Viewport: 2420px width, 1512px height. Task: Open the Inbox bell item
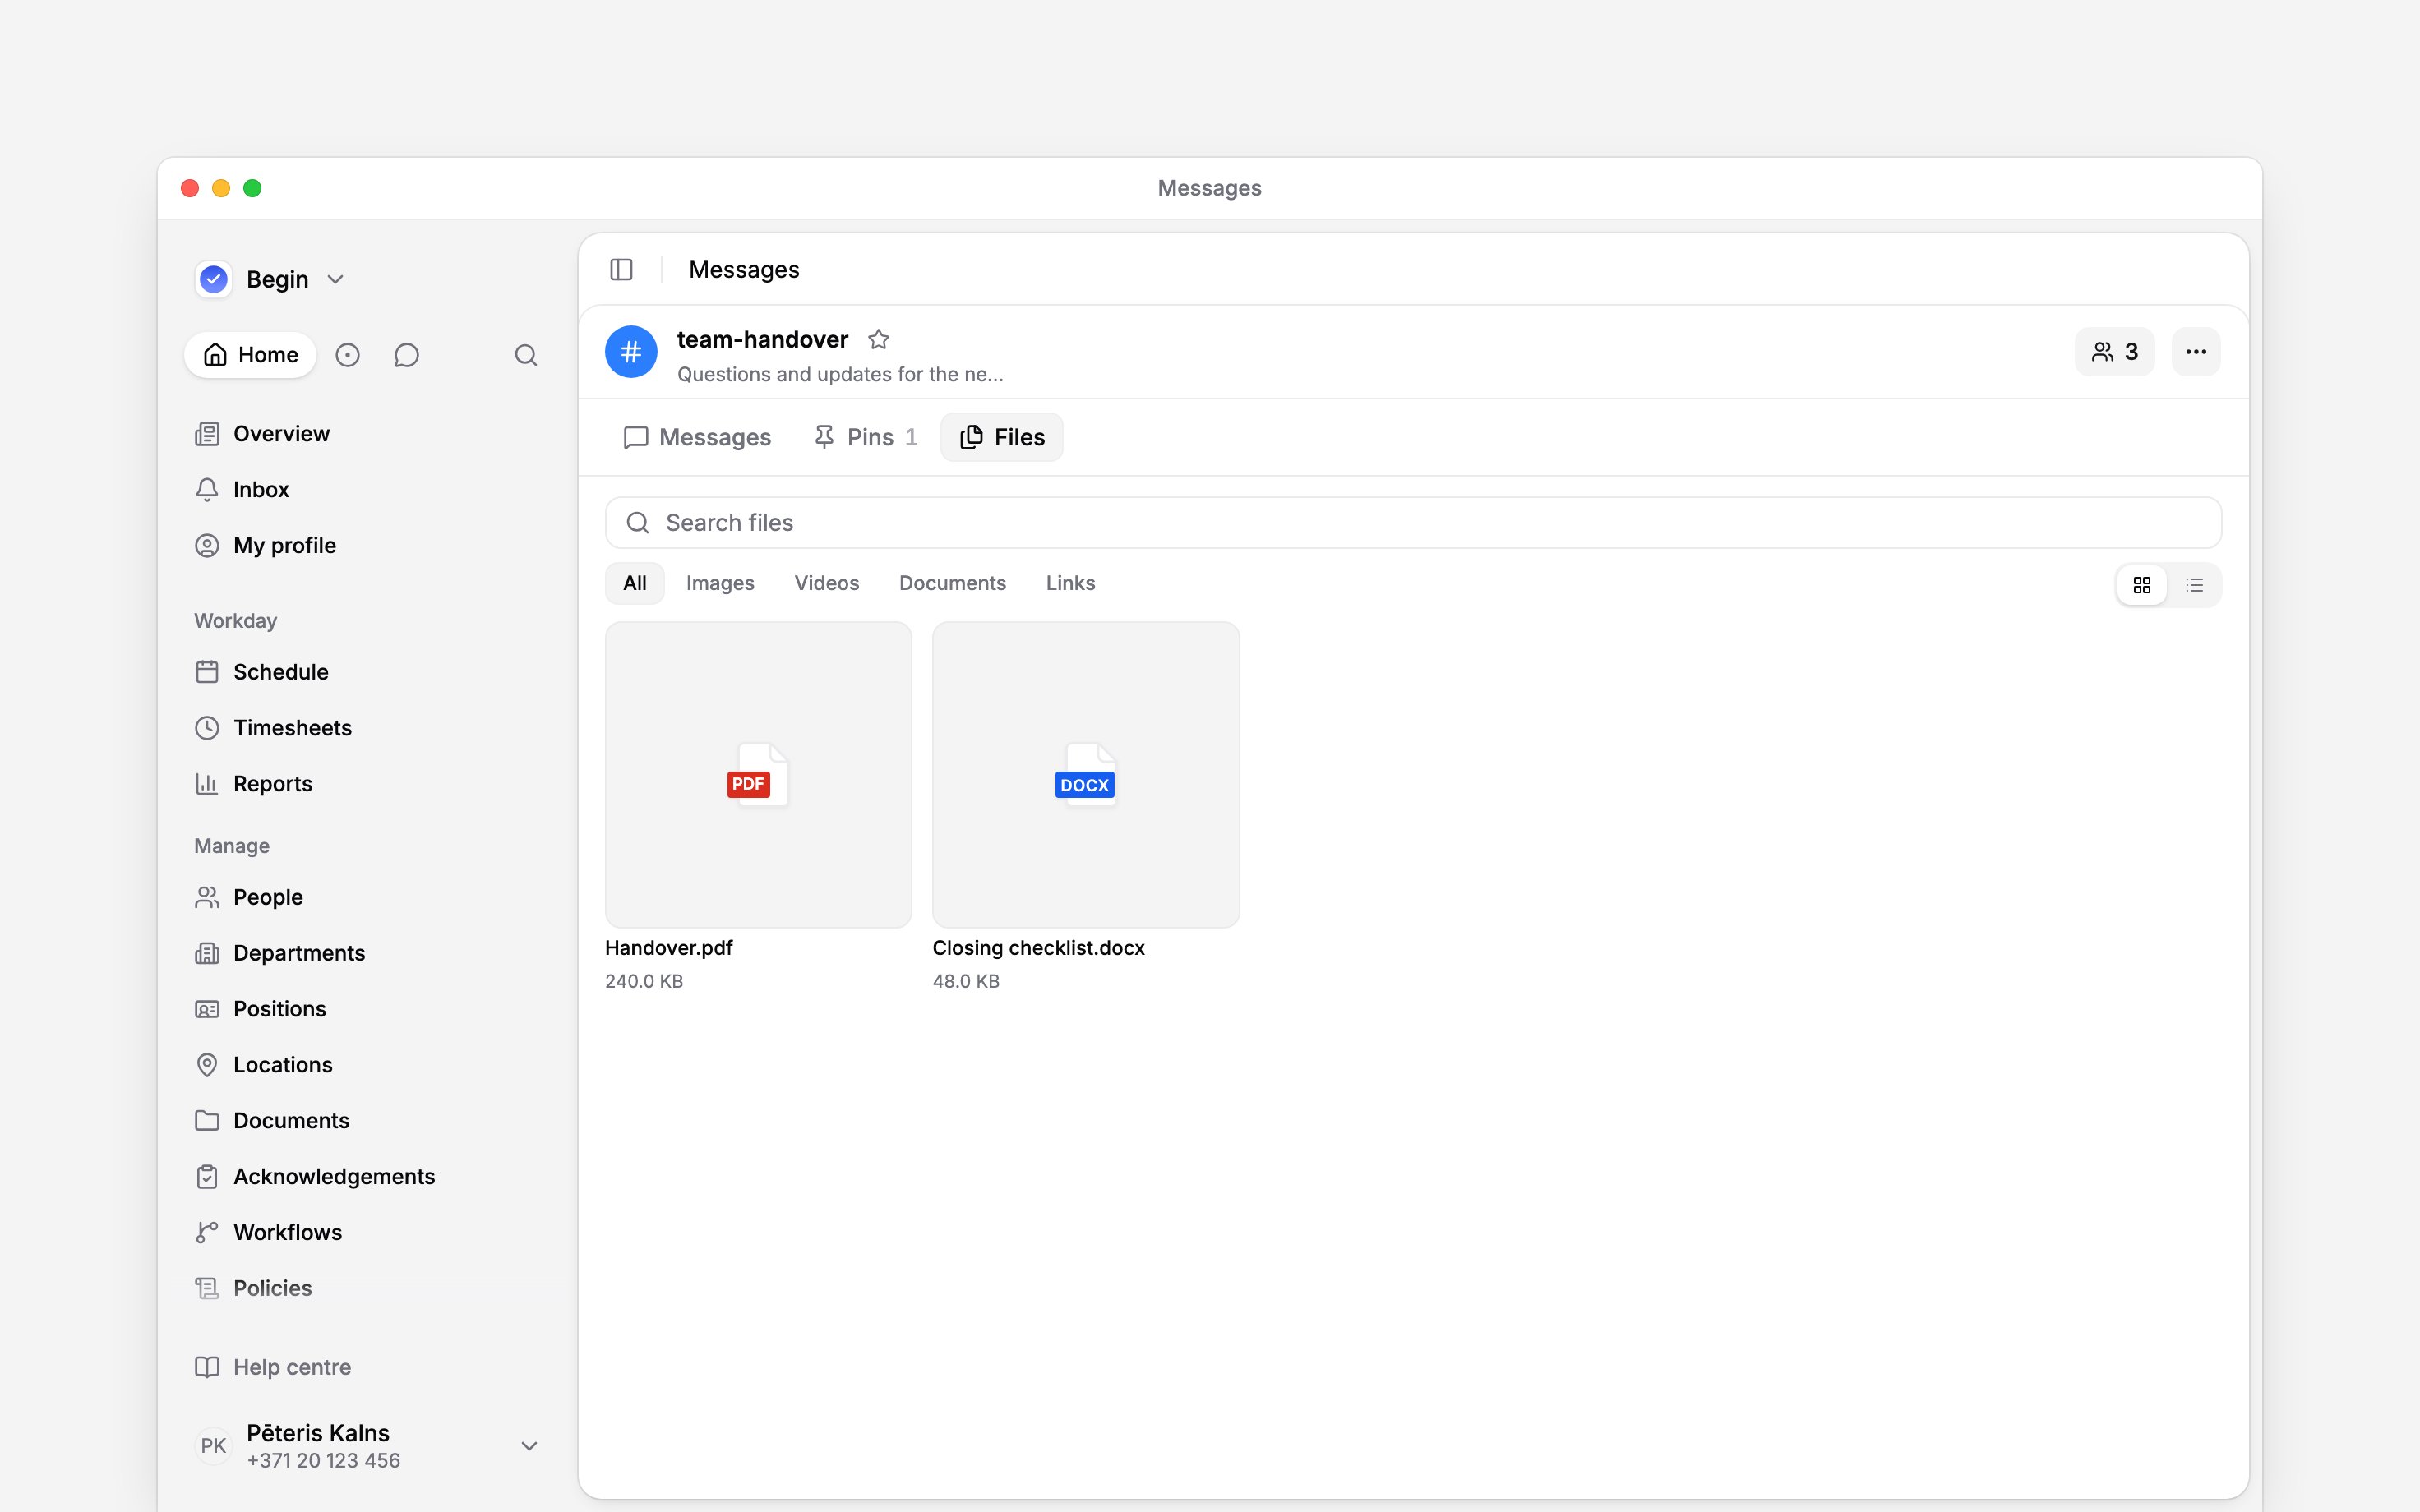pyautogui.click(x=367, y=490)
